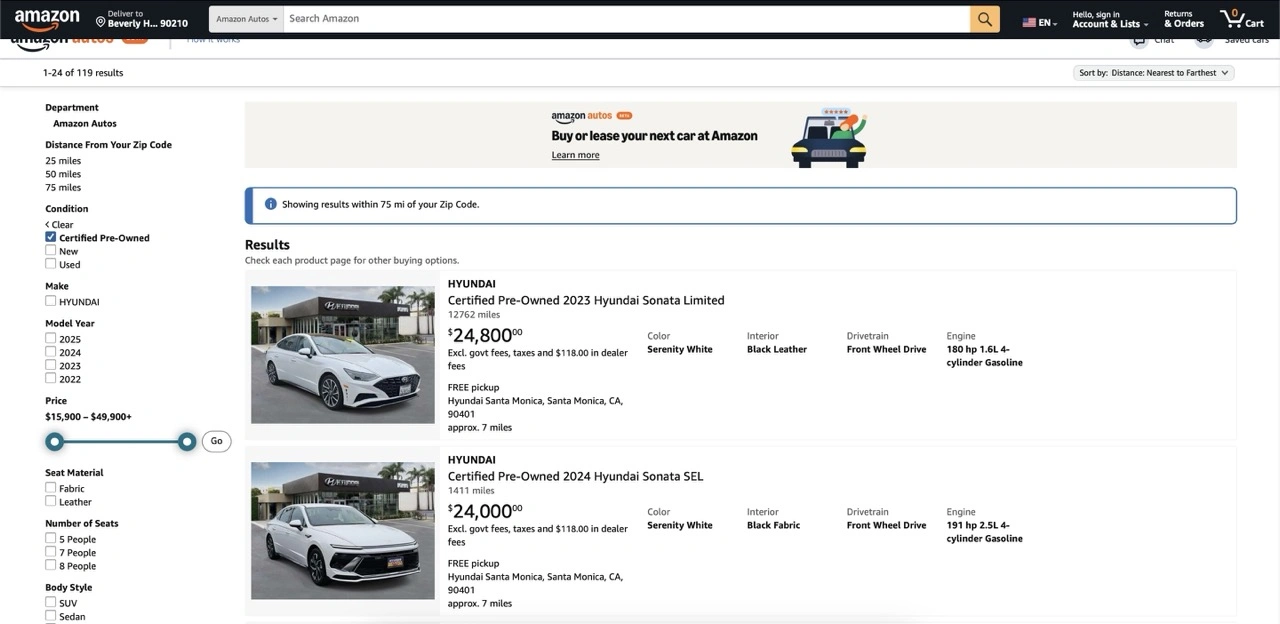Select the 50 miles distance filter
The image size is (1280, 624).
[x=63, y=174]
